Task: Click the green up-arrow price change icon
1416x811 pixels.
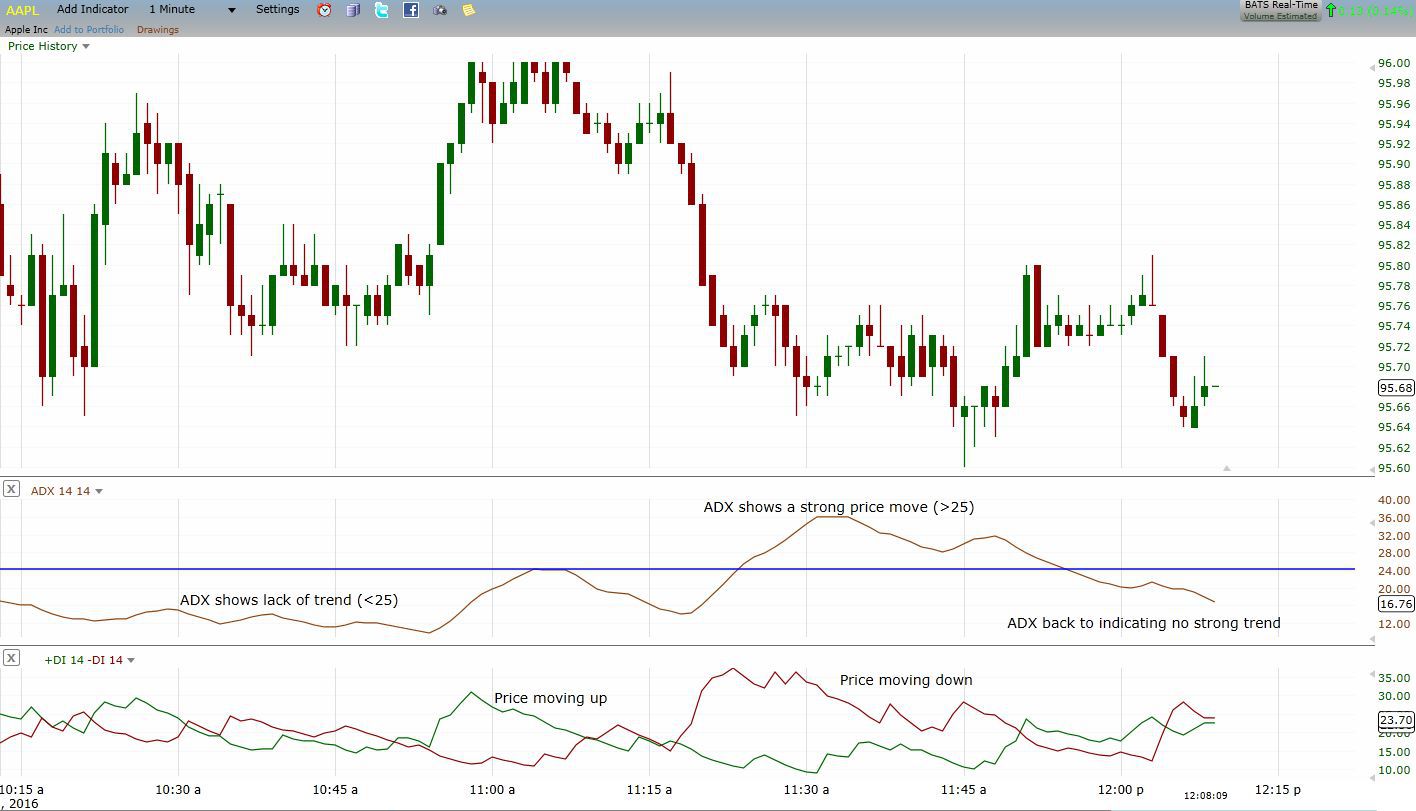Action: 1330,10
